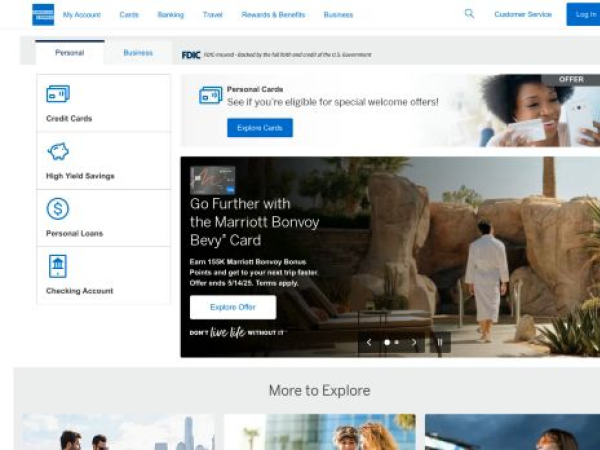This screenshot has width=600, height=450.
Task: Click the FDIC-insured disclaimer text
Action: (287, 55)
